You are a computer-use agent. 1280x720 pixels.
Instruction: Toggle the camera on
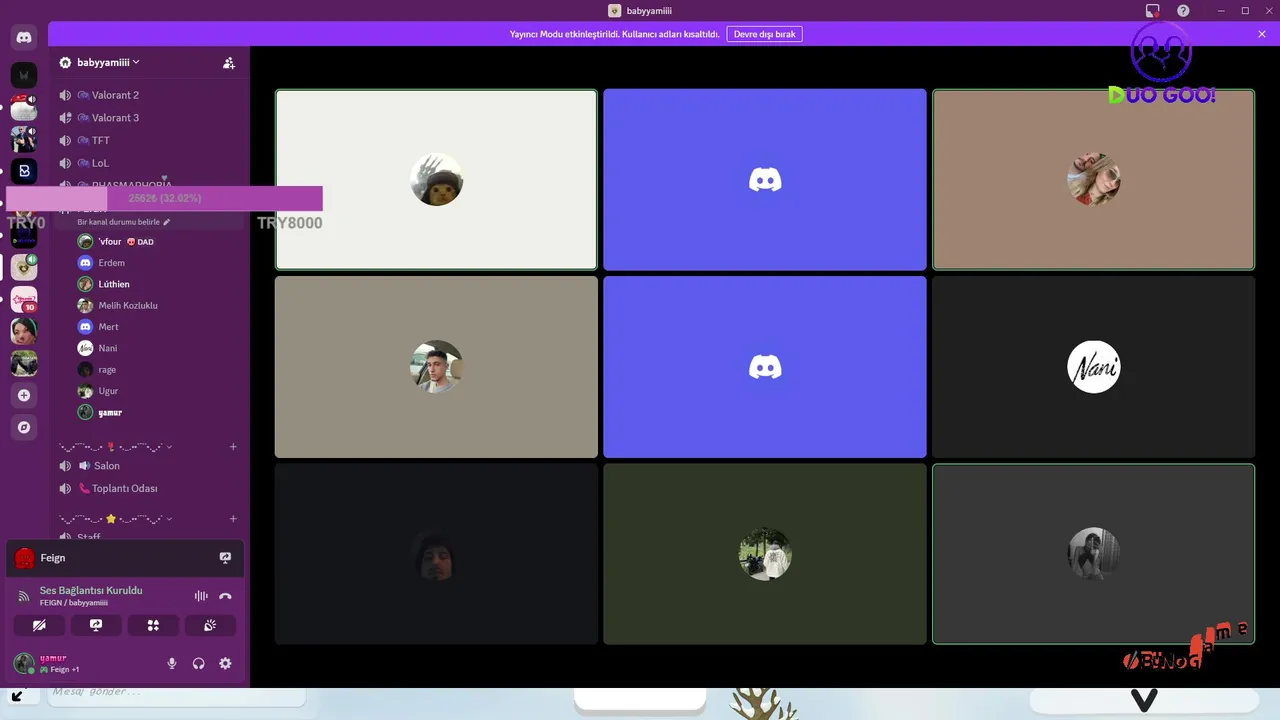(x=39, y=625)
